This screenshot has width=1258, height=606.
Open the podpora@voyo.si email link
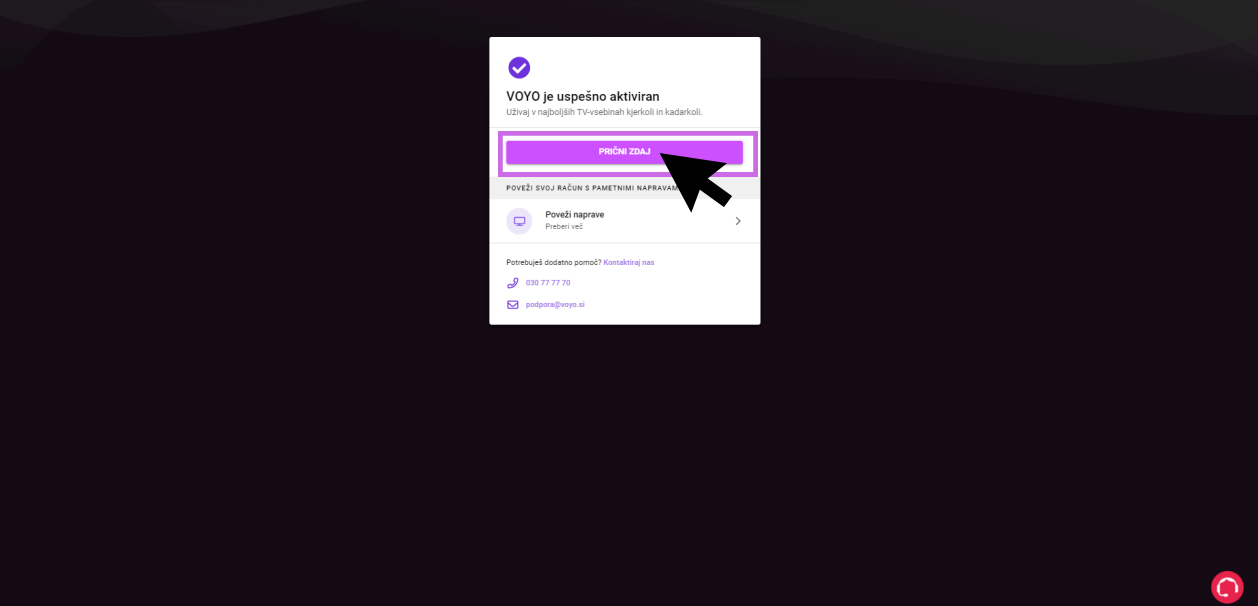point(555,304)
